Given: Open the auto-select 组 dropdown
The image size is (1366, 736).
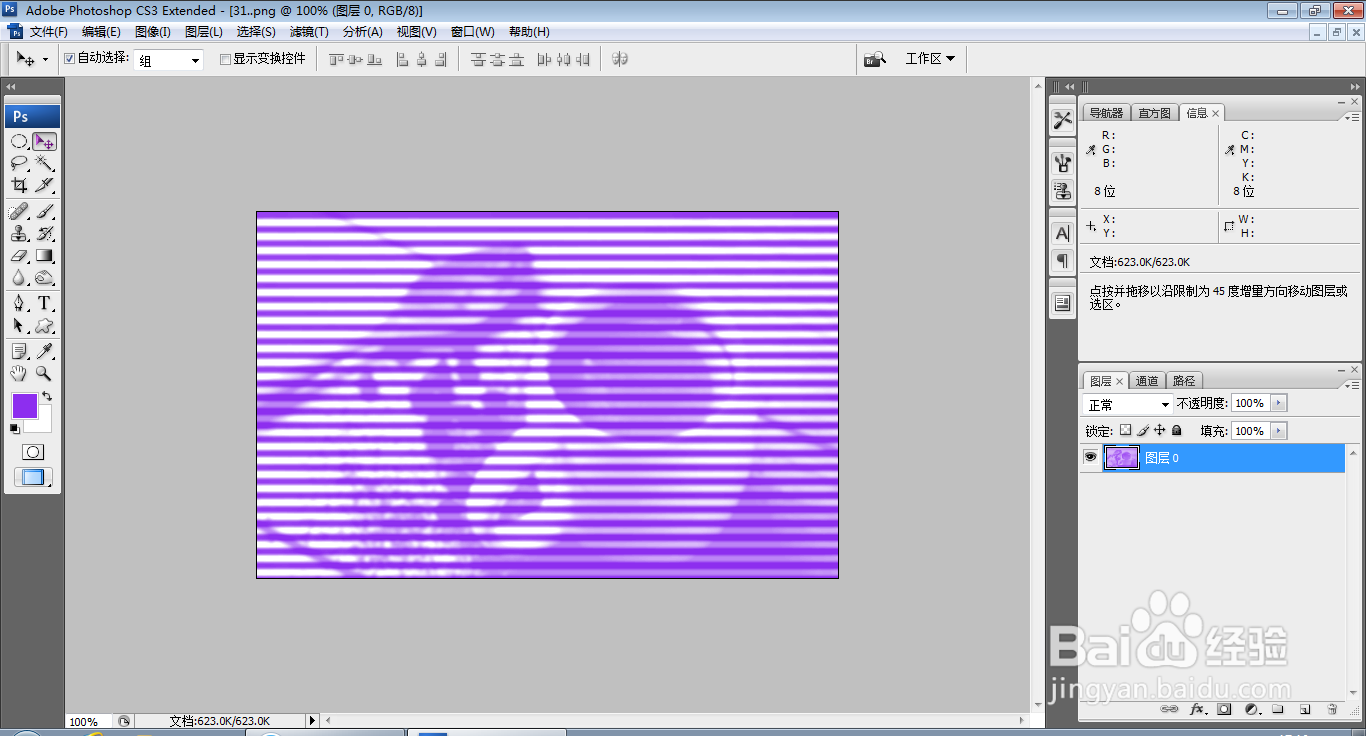Looking at the screenshot, I should [169, 60].
